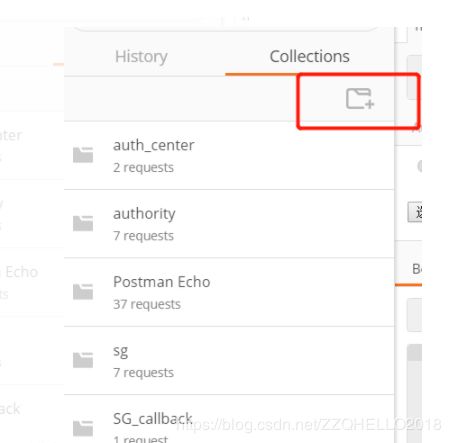Click the authority folder icon
451x443 pixels.
coord(83,223)
